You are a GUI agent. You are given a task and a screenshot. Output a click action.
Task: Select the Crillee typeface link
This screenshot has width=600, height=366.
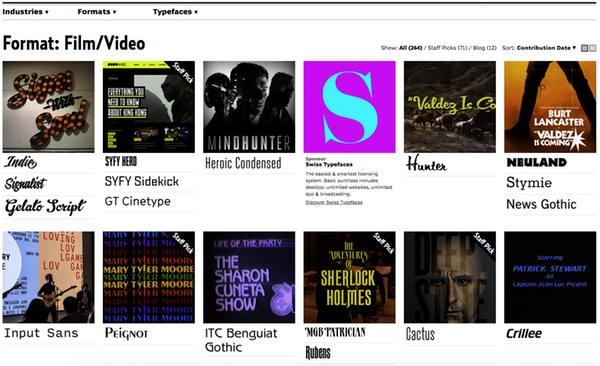coord(524,333)
